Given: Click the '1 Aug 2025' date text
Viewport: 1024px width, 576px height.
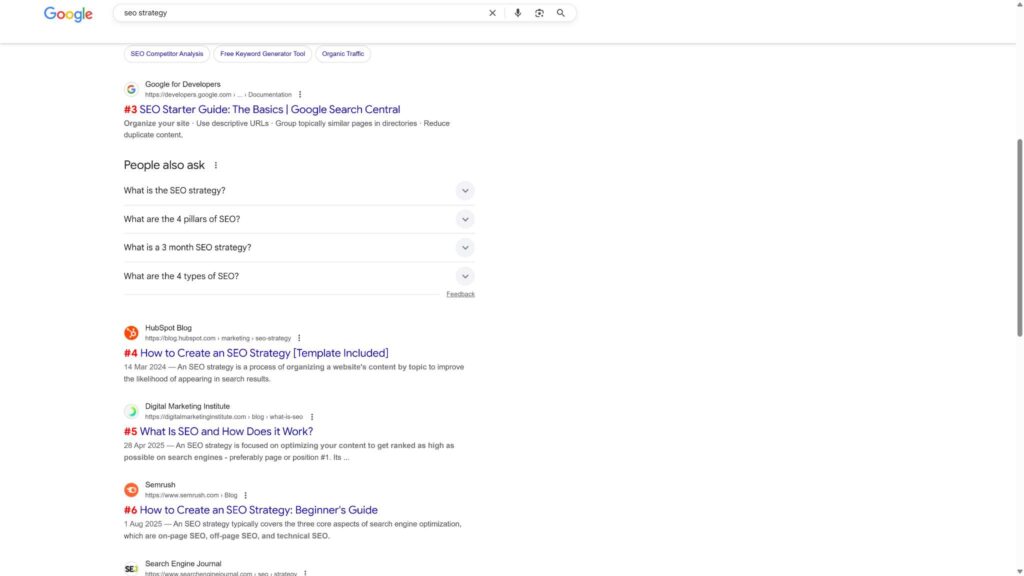Looking at the screenshot, I should (143, 524).
